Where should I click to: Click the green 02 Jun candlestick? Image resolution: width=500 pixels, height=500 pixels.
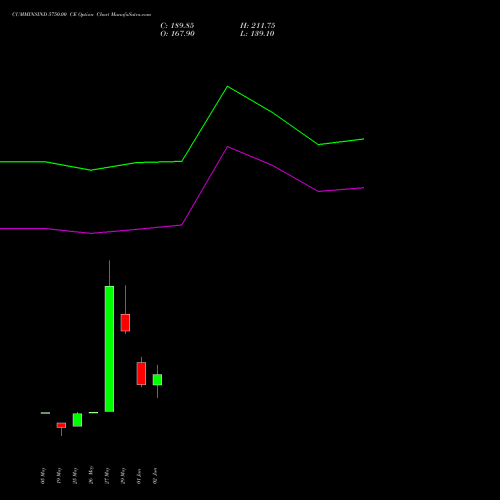[x=157, y=380]
